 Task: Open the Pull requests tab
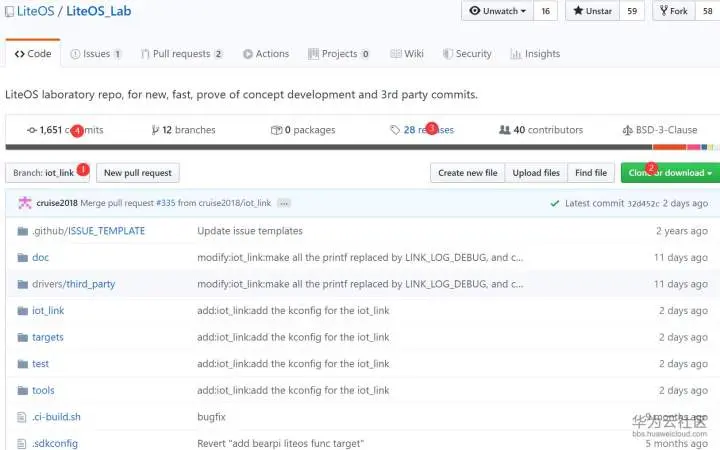coord(182,54)
